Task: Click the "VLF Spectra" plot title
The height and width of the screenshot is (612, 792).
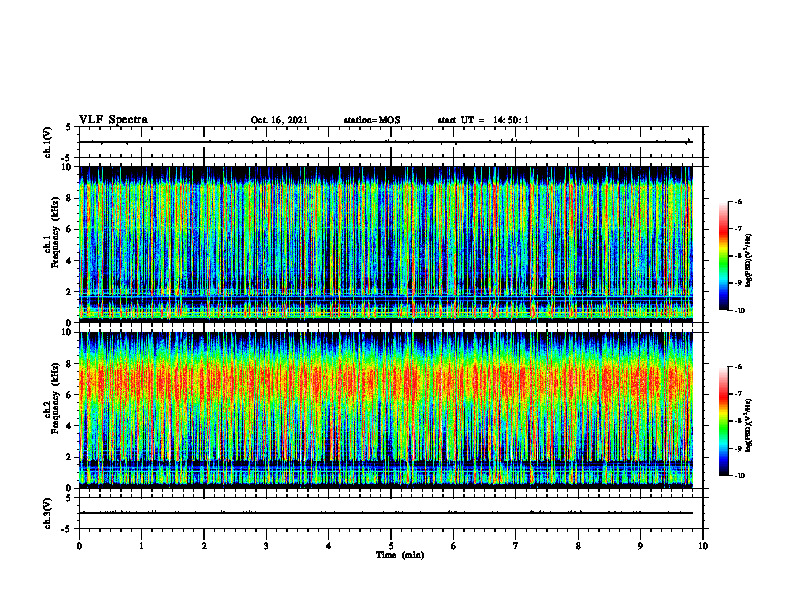Action: coord(114,120)
